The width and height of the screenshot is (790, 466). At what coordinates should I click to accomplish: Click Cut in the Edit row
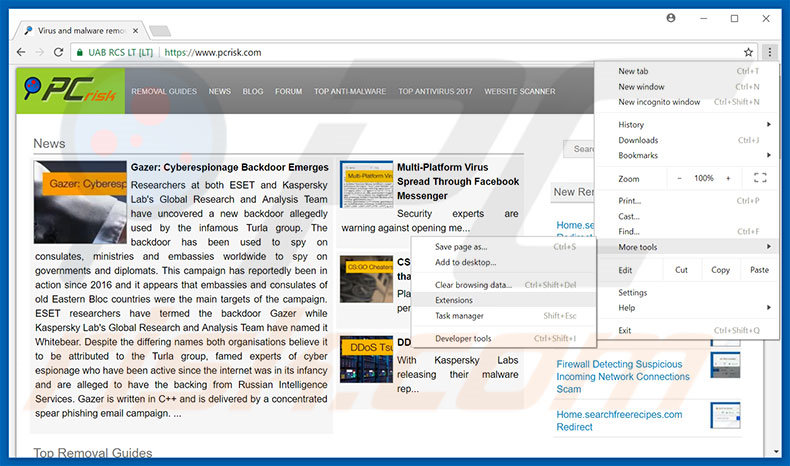point(681,270)
